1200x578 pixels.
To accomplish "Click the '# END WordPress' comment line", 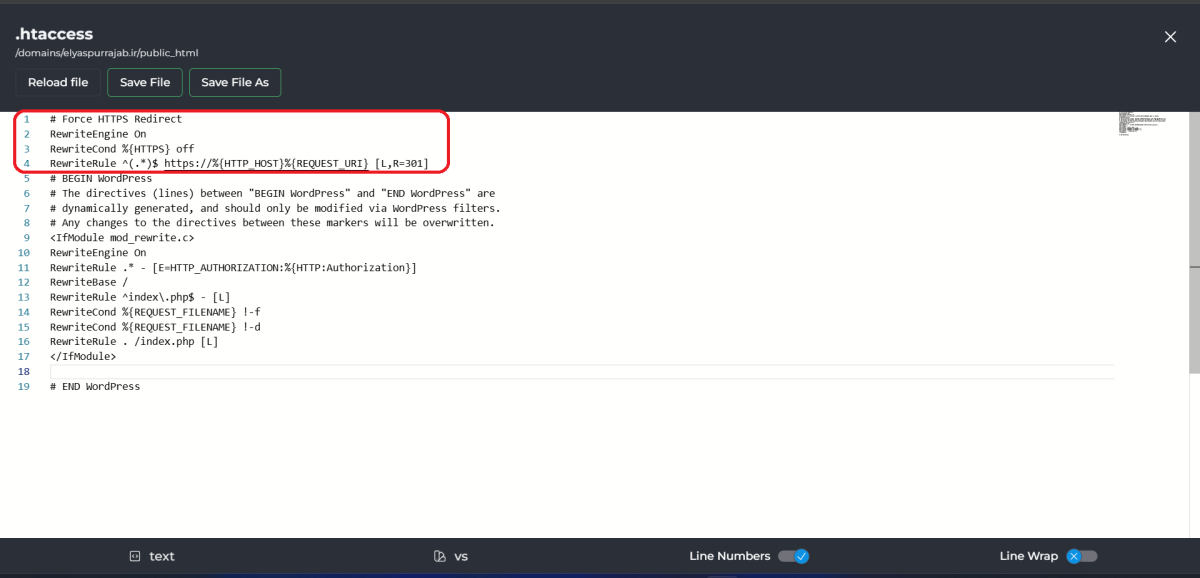I will (95, 386).
